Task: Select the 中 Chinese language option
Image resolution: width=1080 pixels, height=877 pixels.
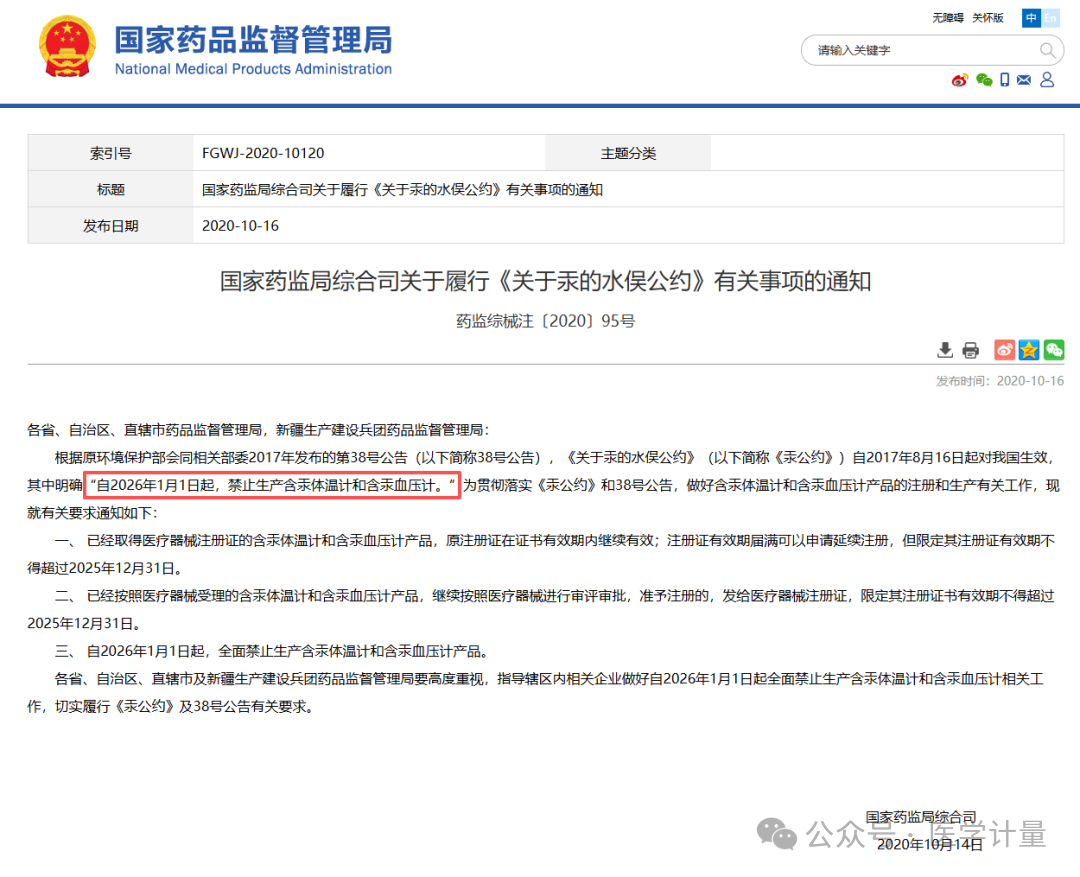Action: click(x=1029, y=18)
